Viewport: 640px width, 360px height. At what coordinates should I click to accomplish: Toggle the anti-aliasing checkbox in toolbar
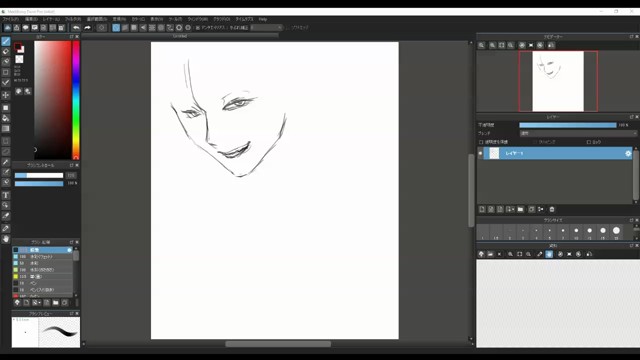[198, 28]
